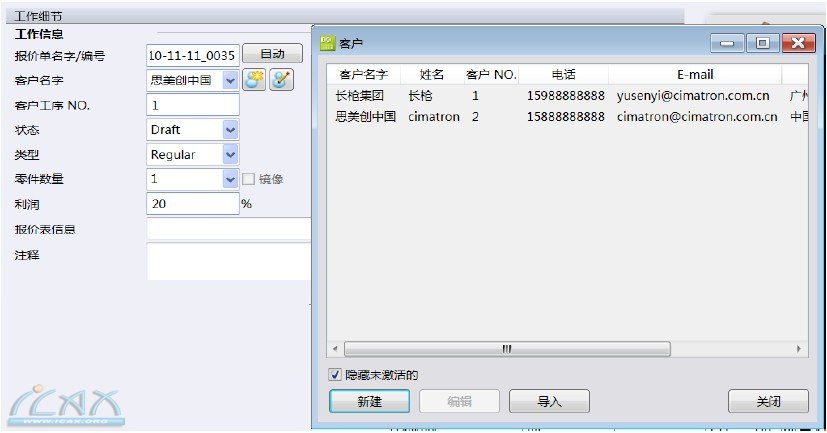Open the 零件数量 dropdown

pyautogui.click(x=230, y=179)
